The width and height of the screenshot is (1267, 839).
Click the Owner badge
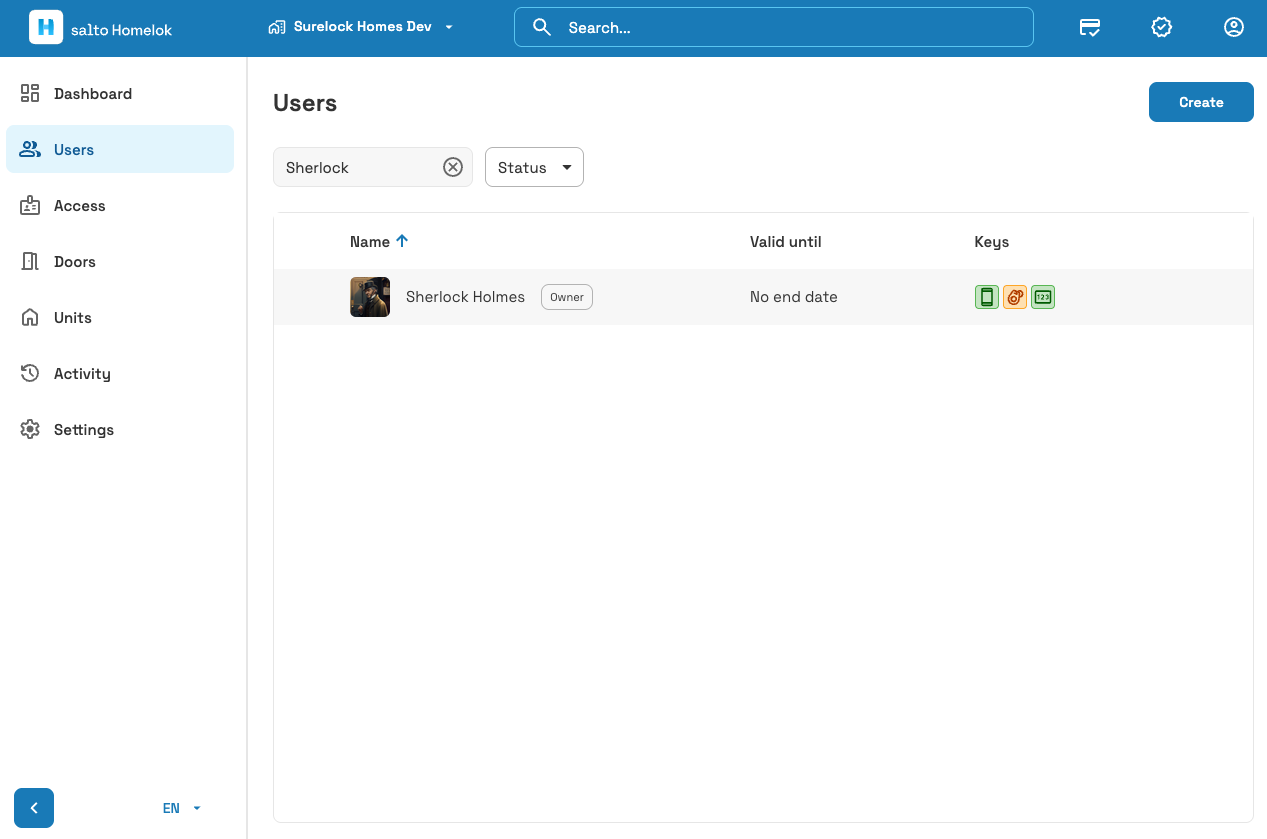click(x=567, y=297)
